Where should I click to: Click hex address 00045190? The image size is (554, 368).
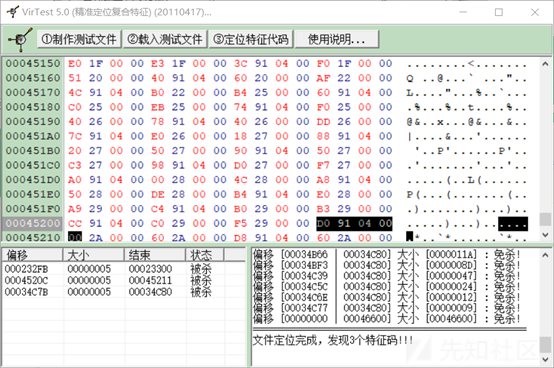point(33,121)
